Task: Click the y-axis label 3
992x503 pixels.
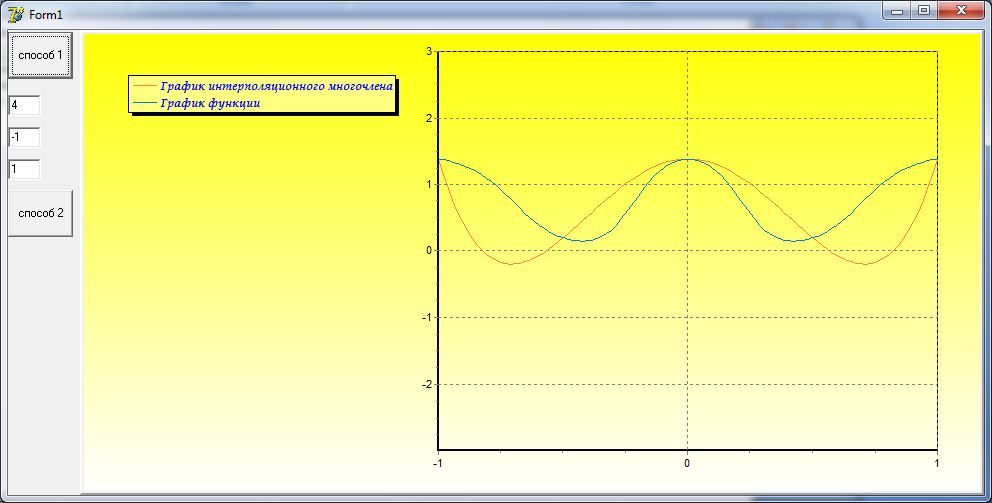Action: click(429, 51)
